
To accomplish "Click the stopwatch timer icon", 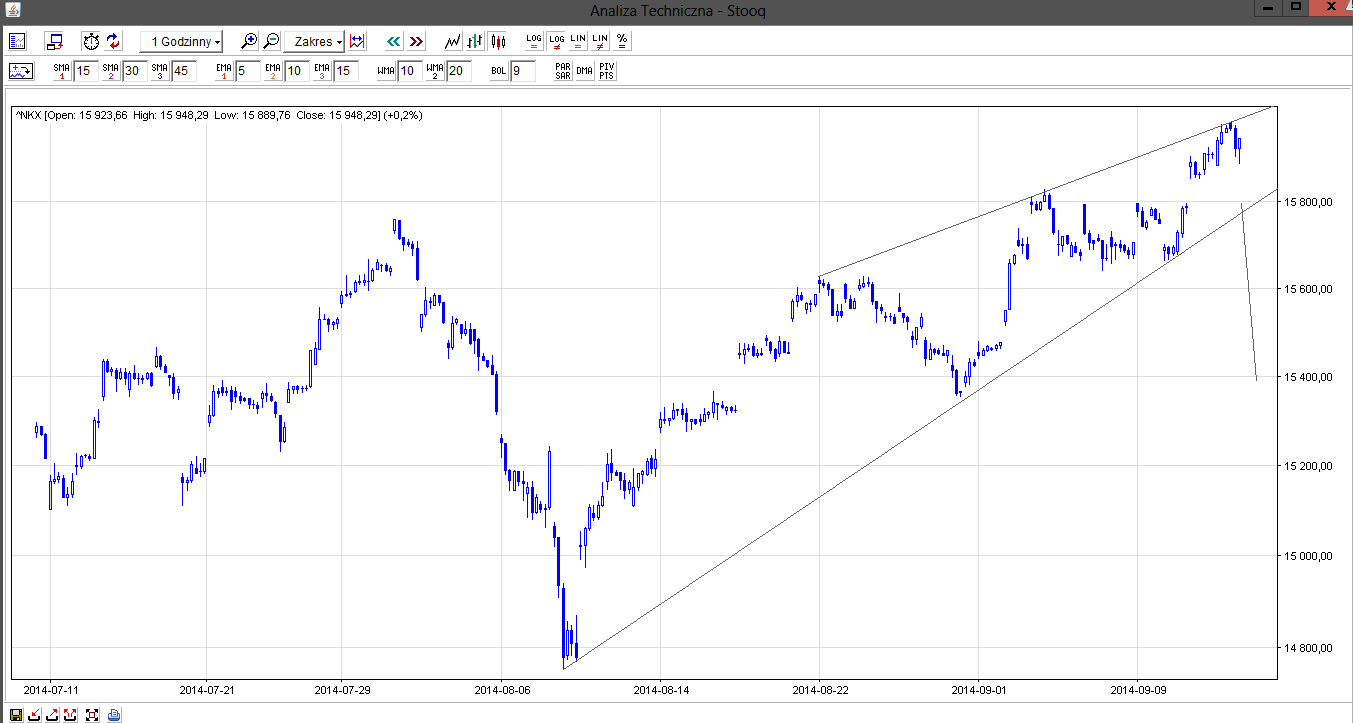I will tap(91, 41).
